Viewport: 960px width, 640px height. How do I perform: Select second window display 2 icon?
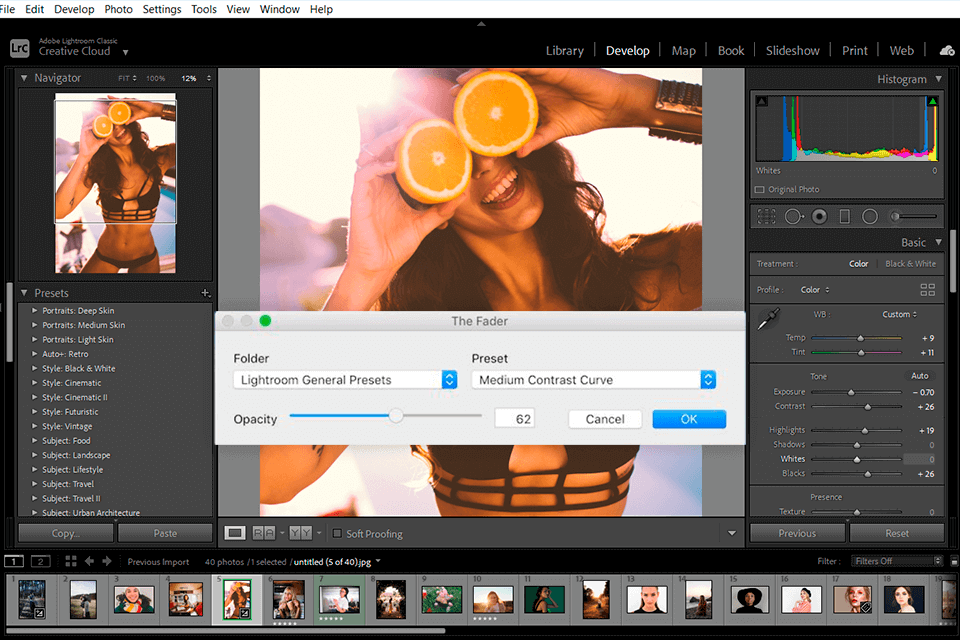coord(40,561)
